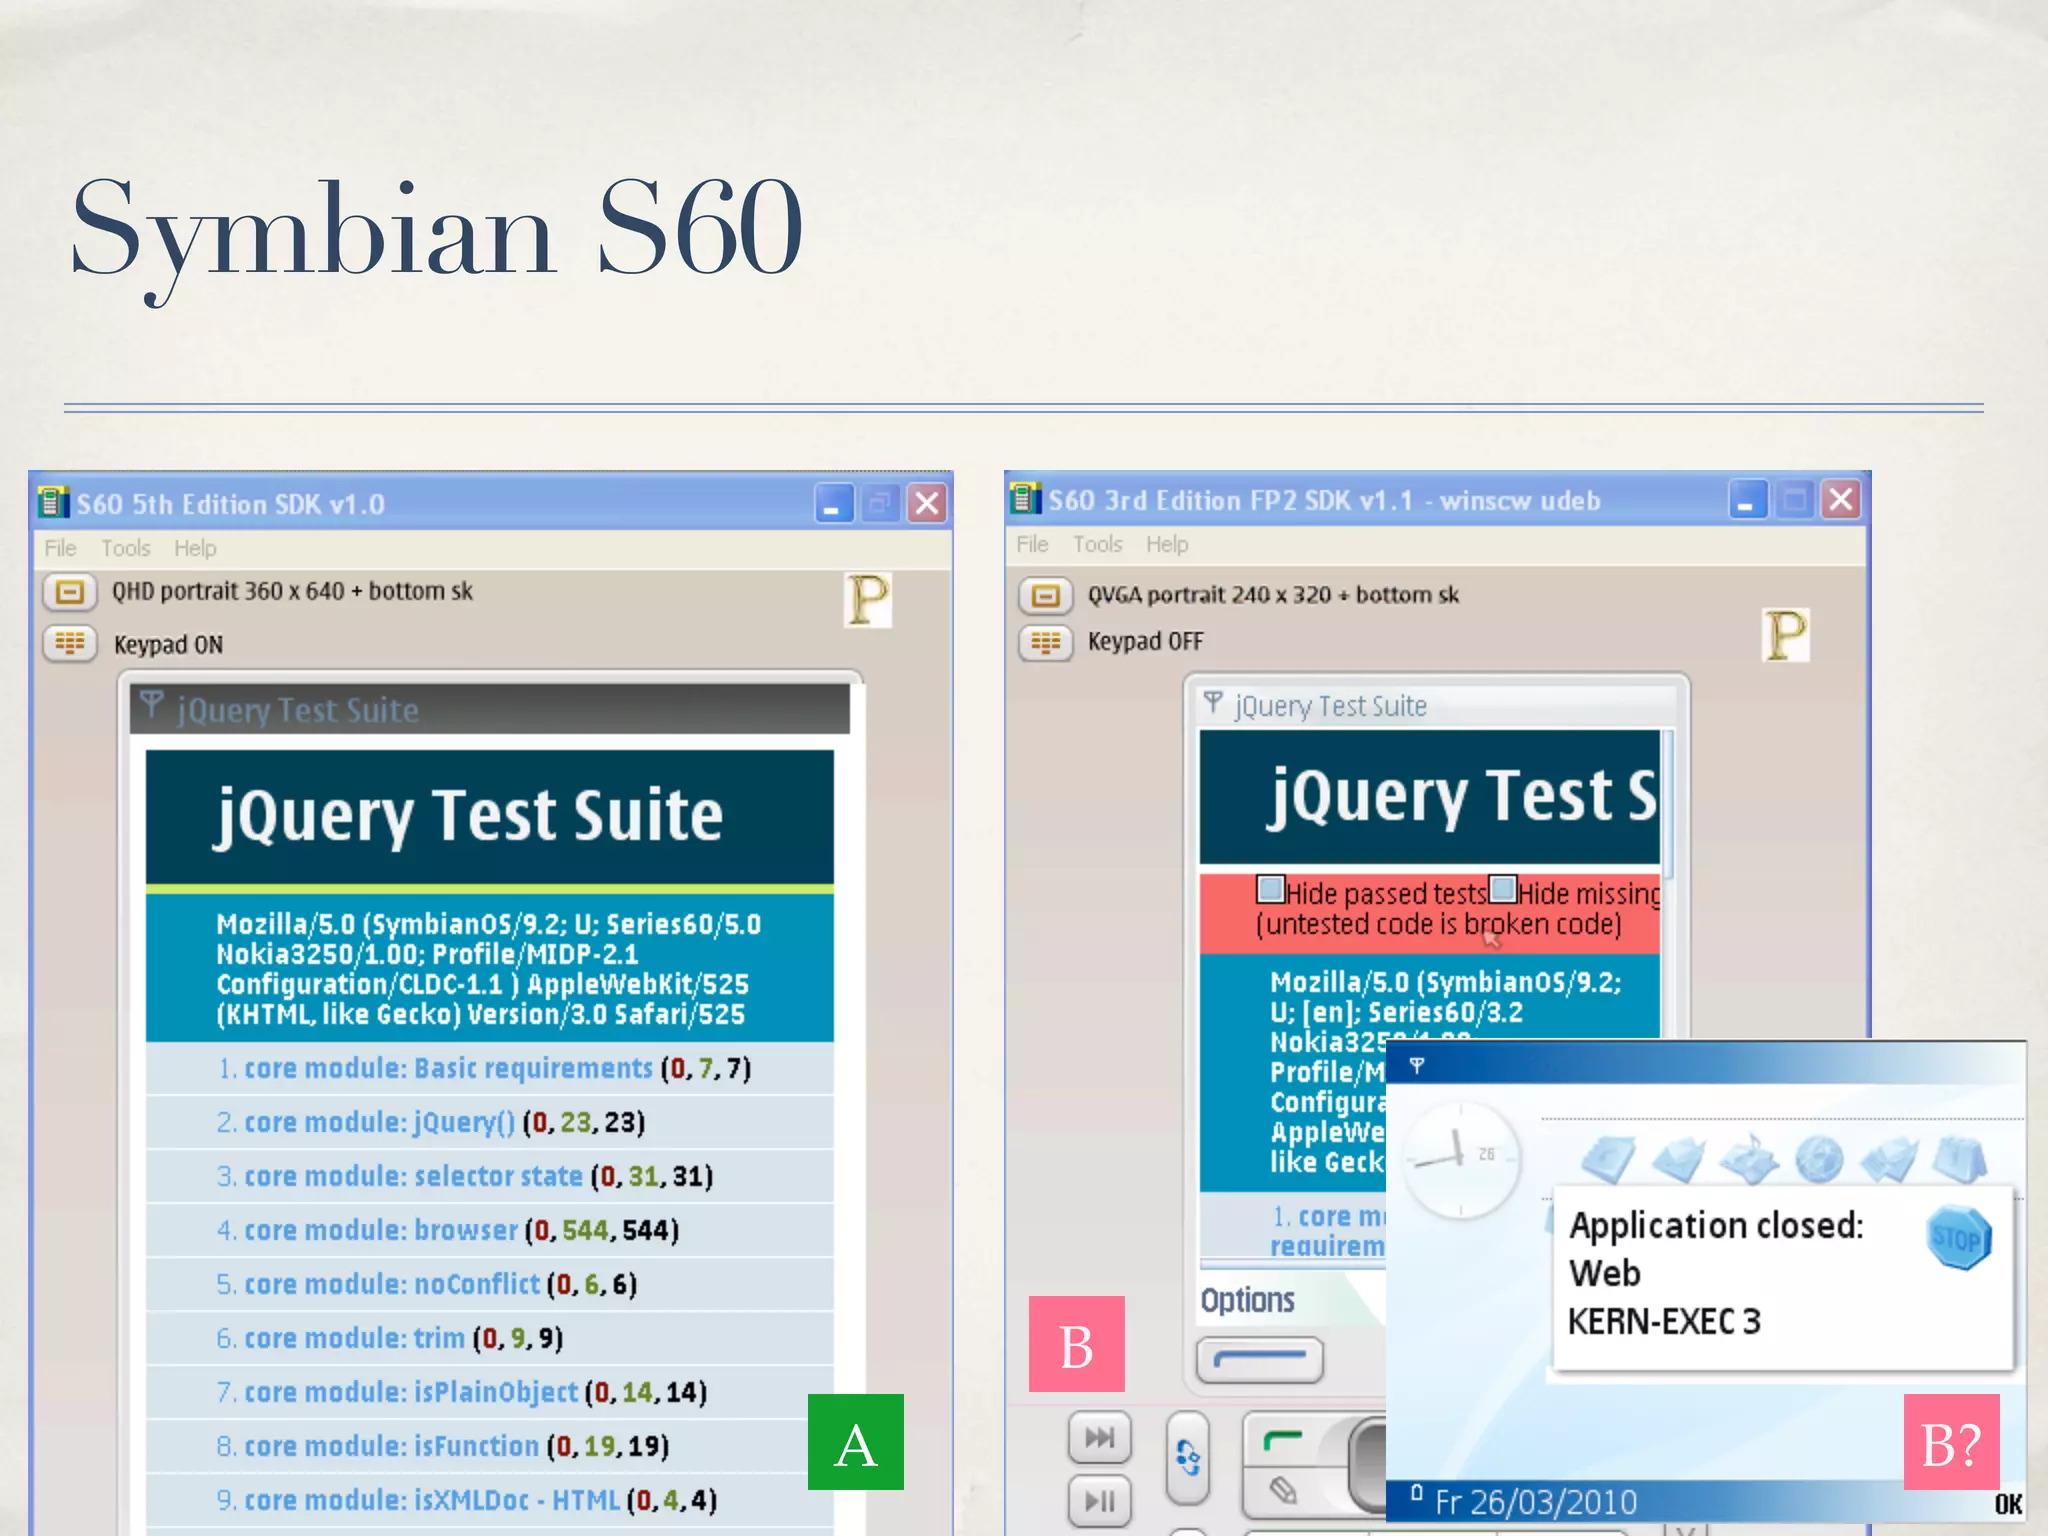Open the Help menu in S60 5th Edition SDK
Screen dimensions: 2048x1536
(x=195, y=548)
